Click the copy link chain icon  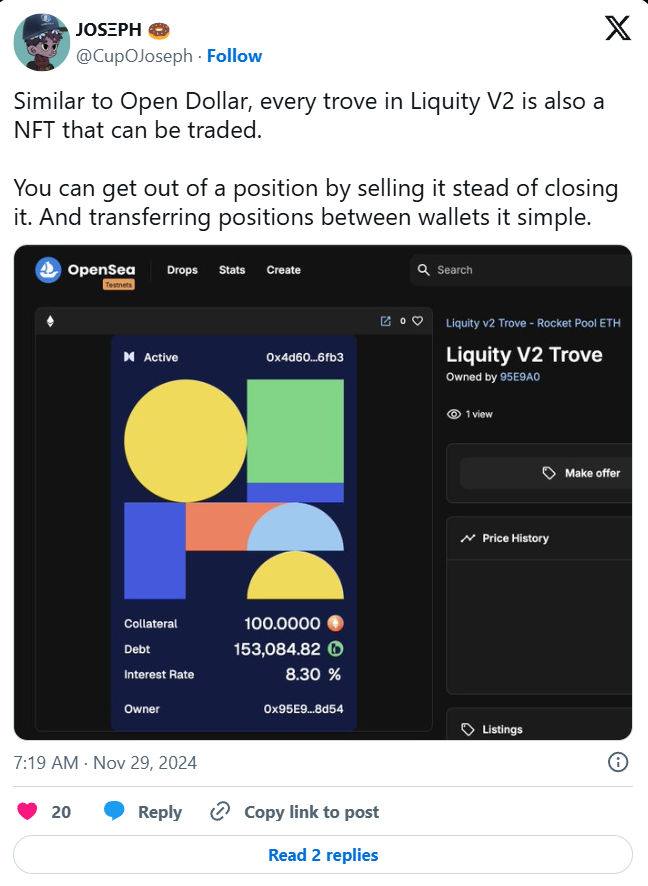[220, 811]
